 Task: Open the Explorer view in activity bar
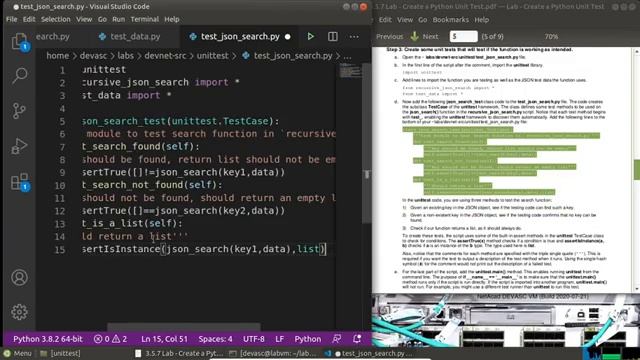[x=19, y=42]
